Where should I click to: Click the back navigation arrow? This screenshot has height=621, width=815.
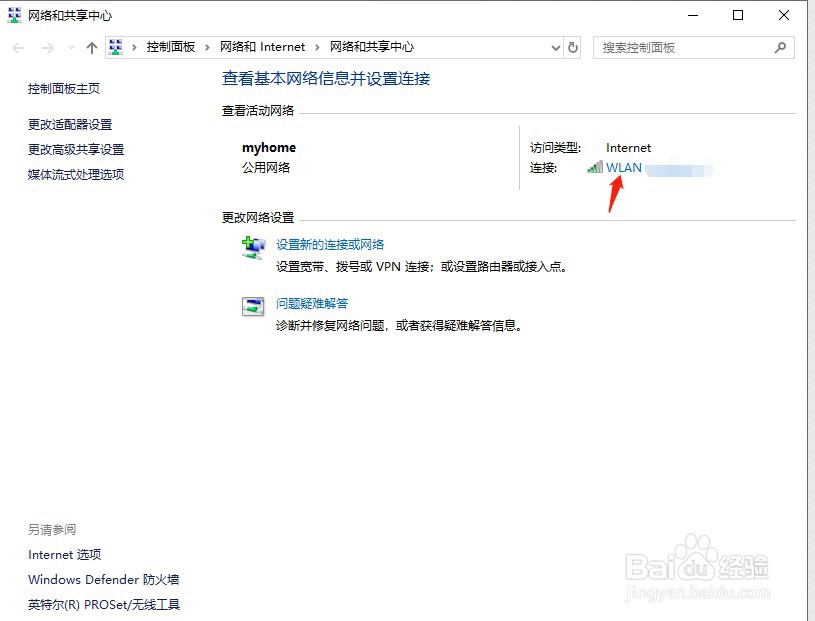(x=17, y=47)
